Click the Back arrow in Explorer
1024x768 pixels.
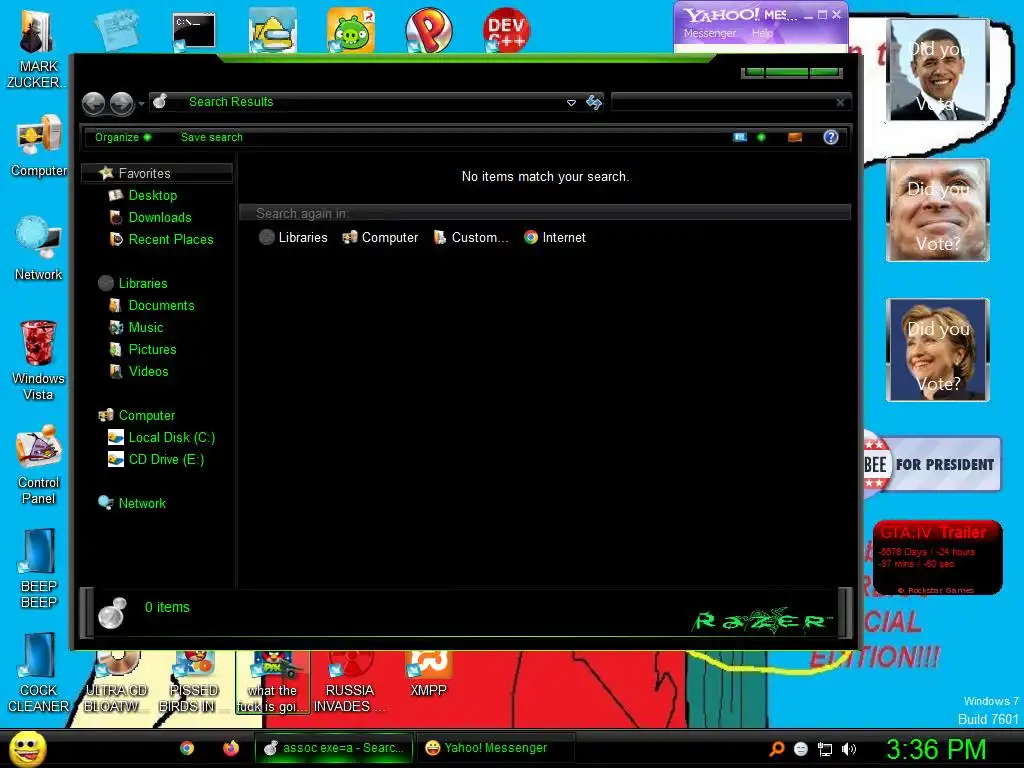tap(93, 103)
